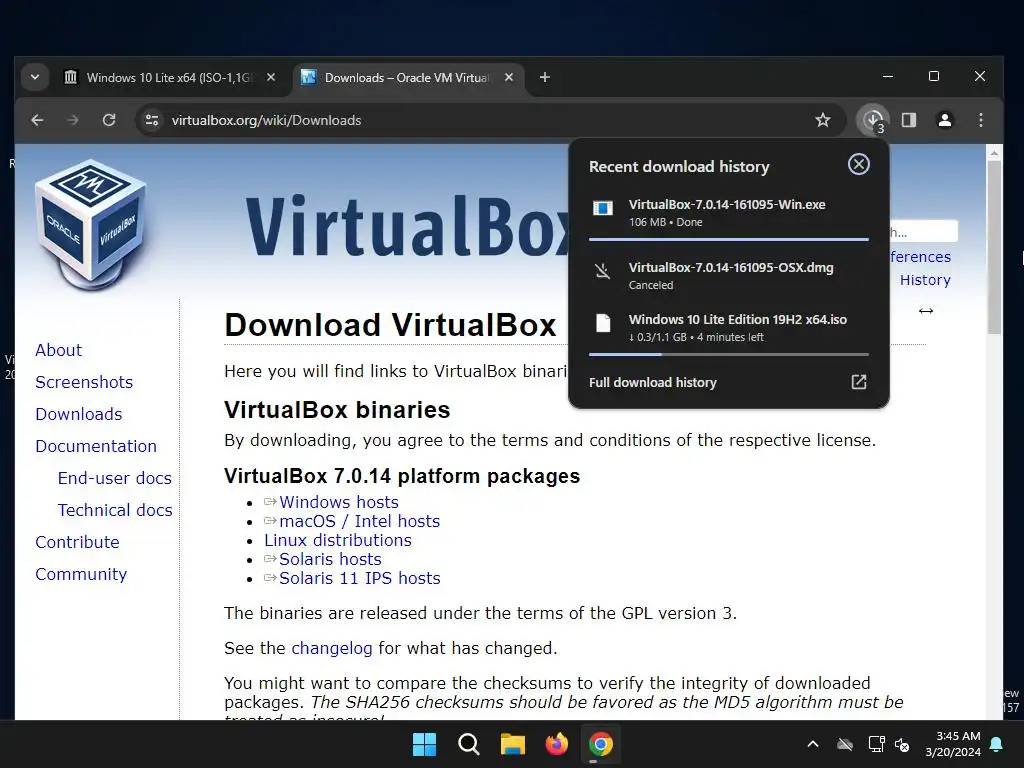Open the Screenshots sidebar link
The image size is (1024, 768).
point(84,382)
